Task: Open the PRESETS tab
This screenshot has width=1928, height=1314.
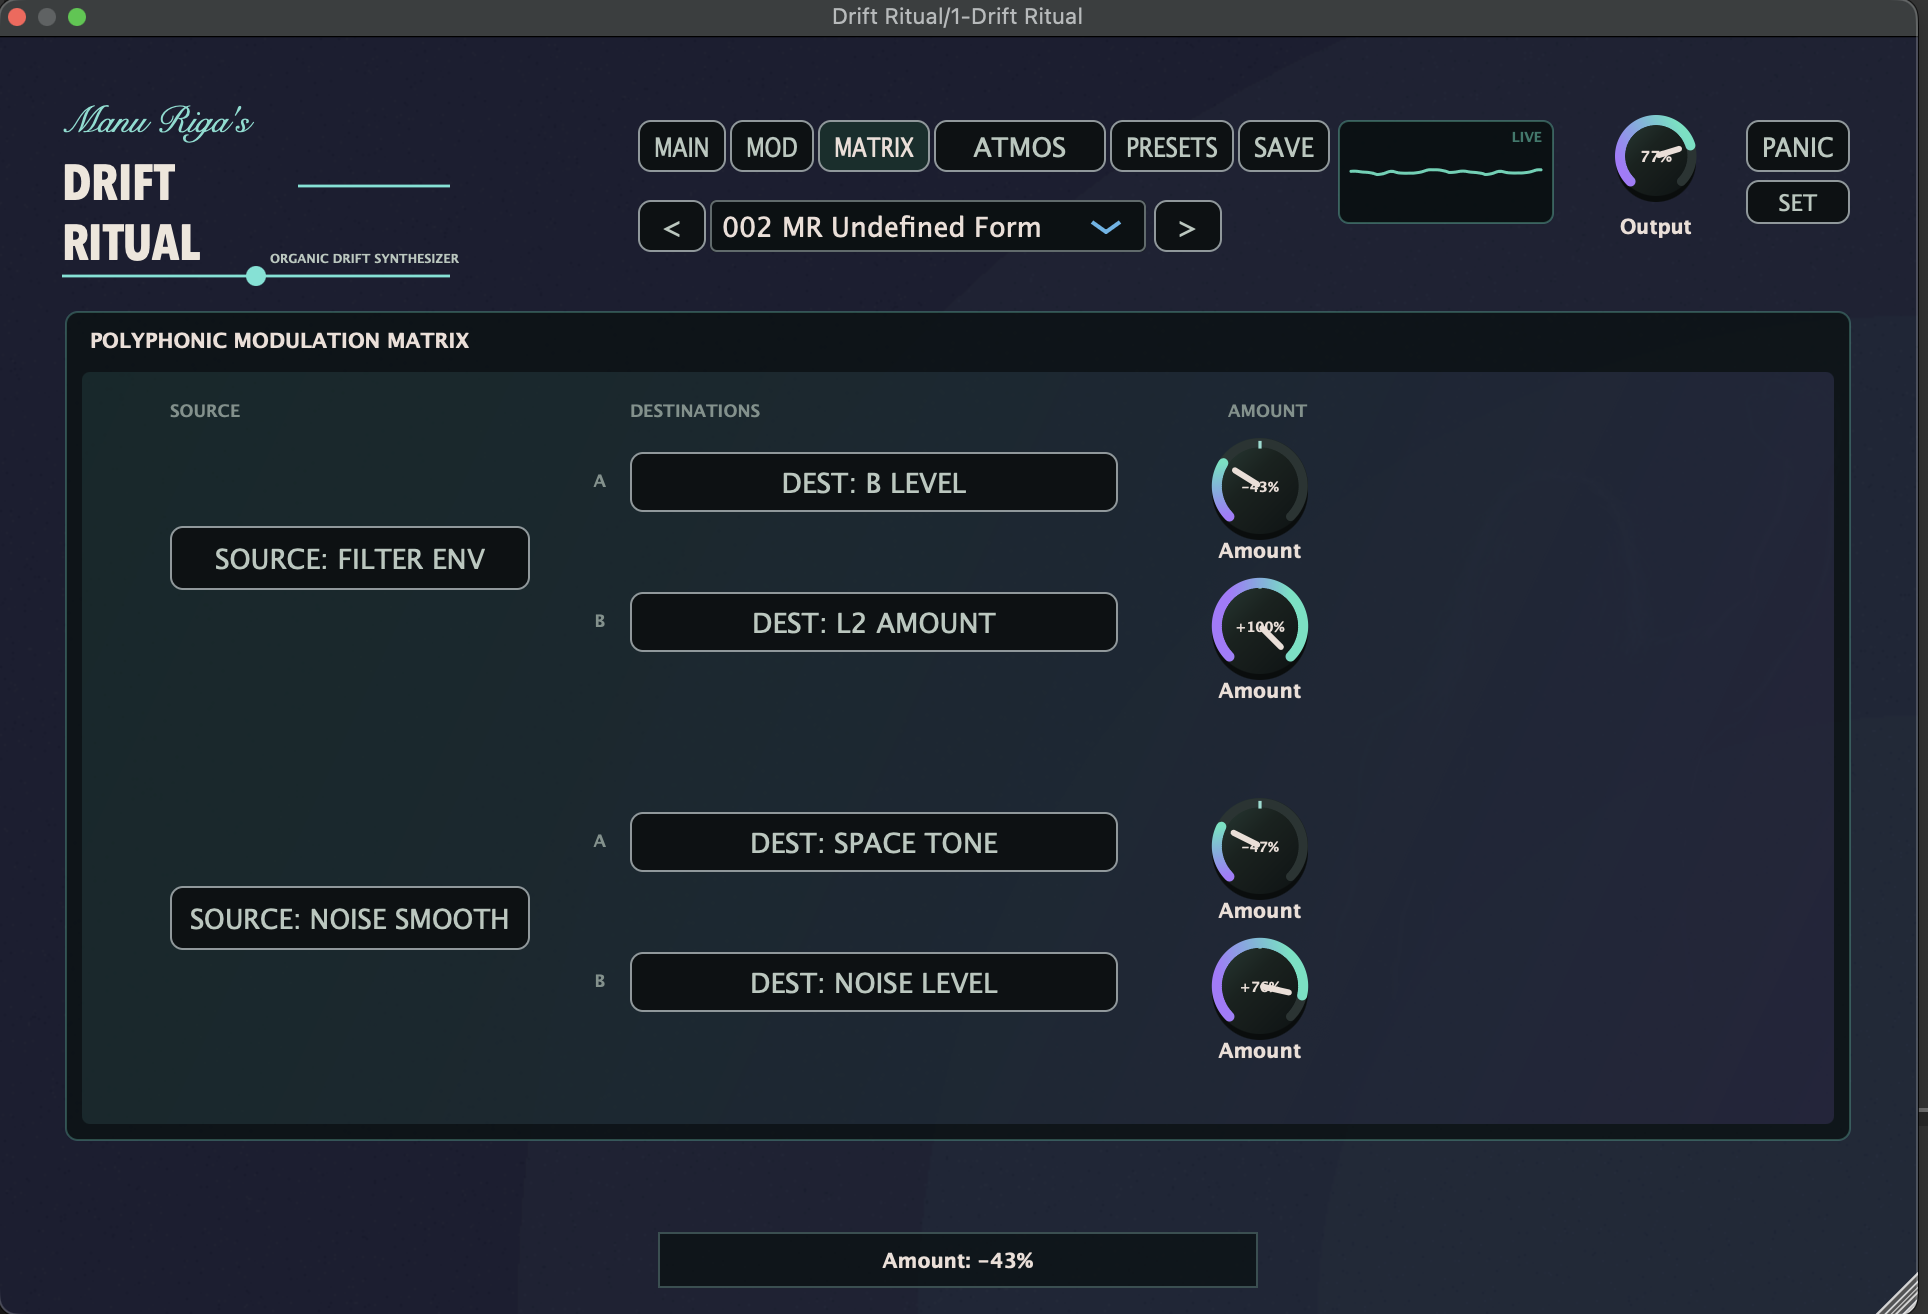Action: (x=1171, y=147)
